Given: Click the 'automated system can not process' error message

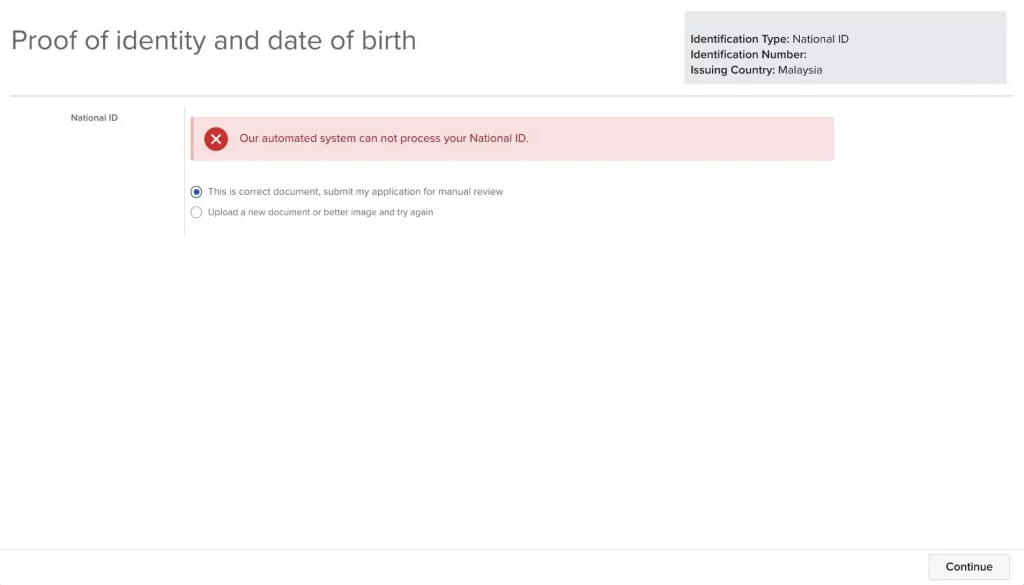Looking at the screenshot, I should [x=383, y=139].
